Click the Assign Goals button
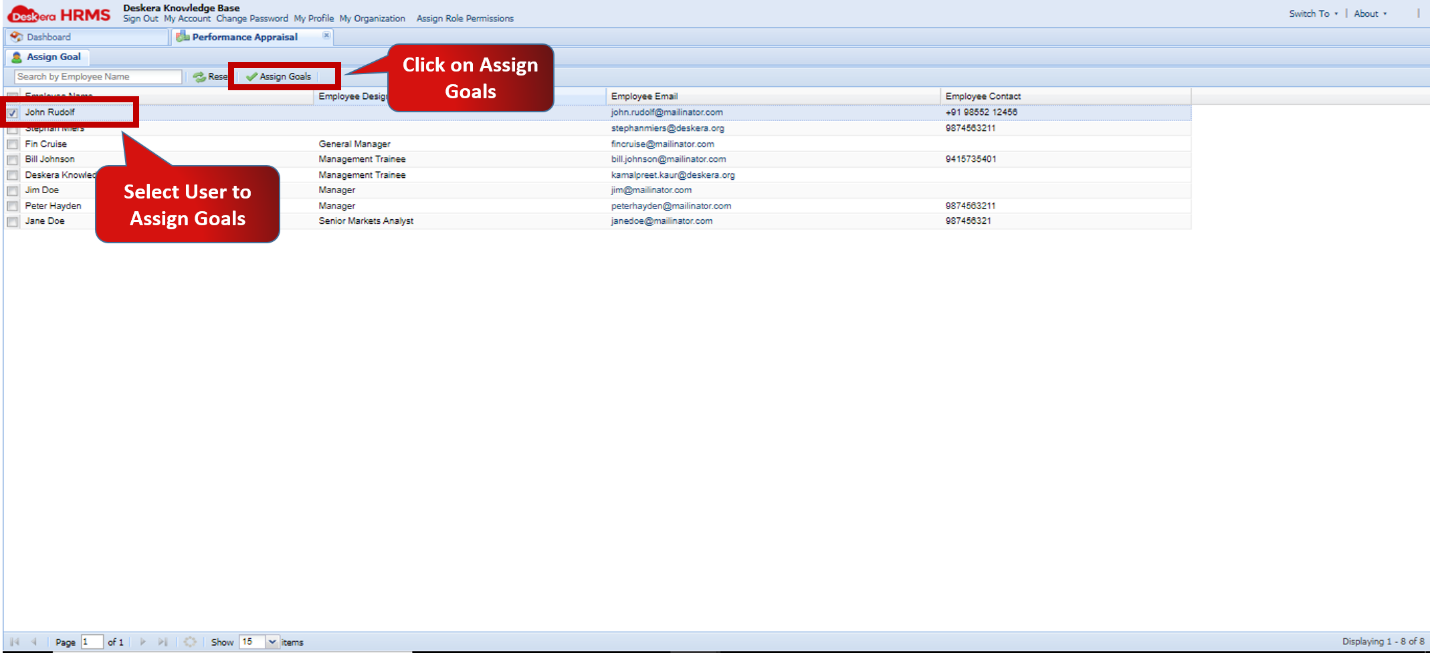The height and width of the screenshot is (653, 1430). (x=283, y=75)
